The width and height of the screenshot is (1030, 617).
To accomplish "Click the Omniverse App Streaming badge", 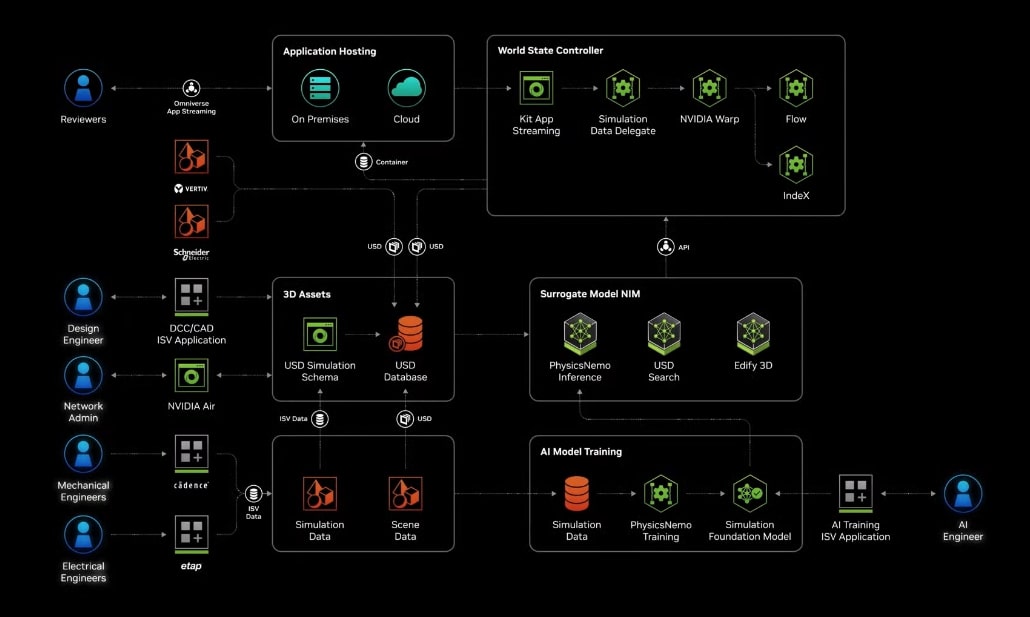I will click(190, 88).
